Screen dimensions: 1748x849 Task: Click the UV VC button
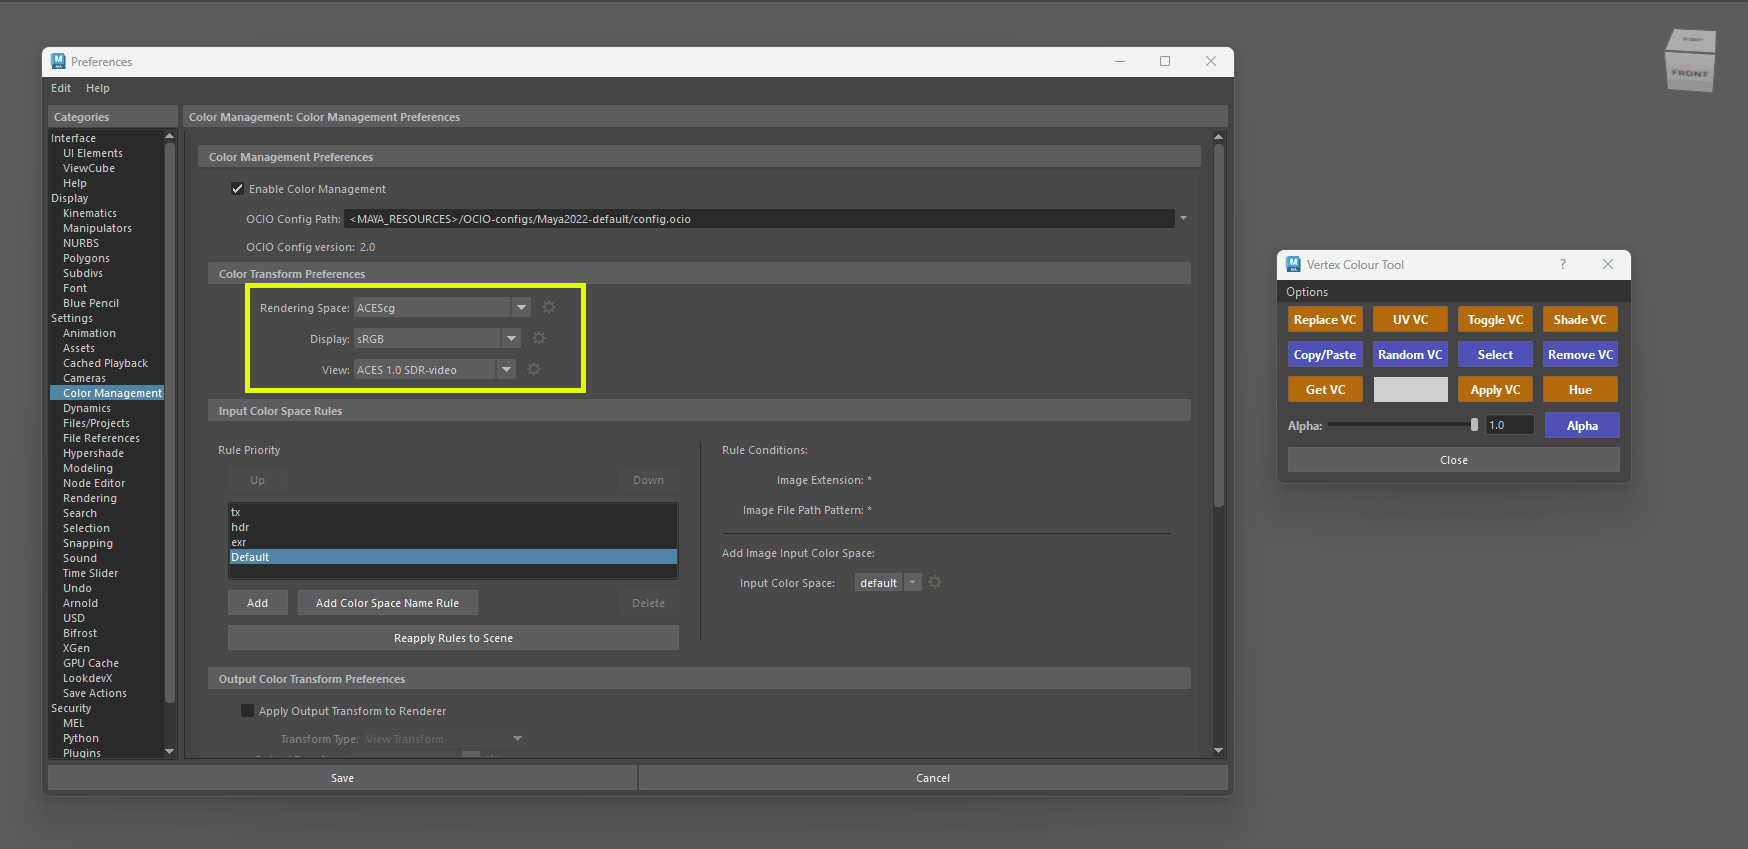click(x=1410, y=320)
